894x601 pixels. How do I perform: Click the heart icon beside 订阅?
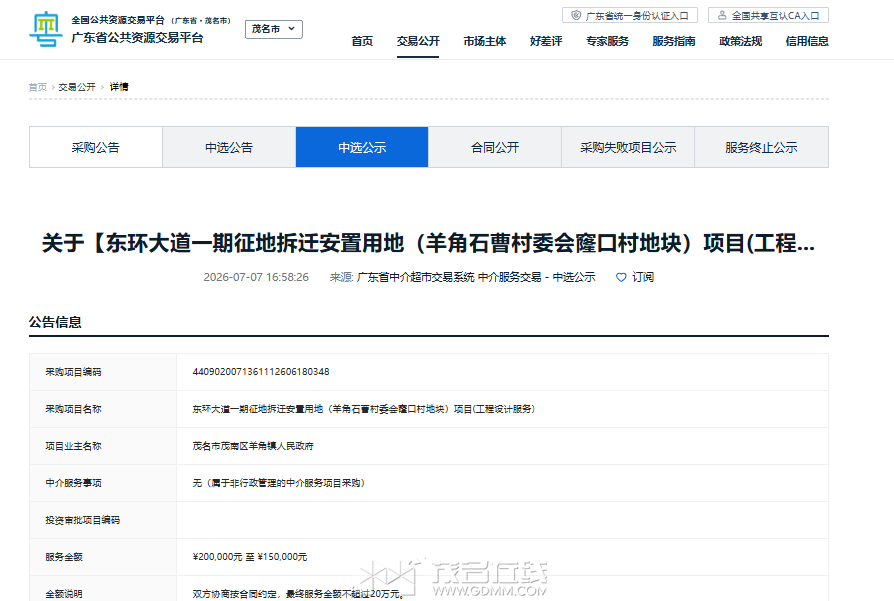coord(621,278)
